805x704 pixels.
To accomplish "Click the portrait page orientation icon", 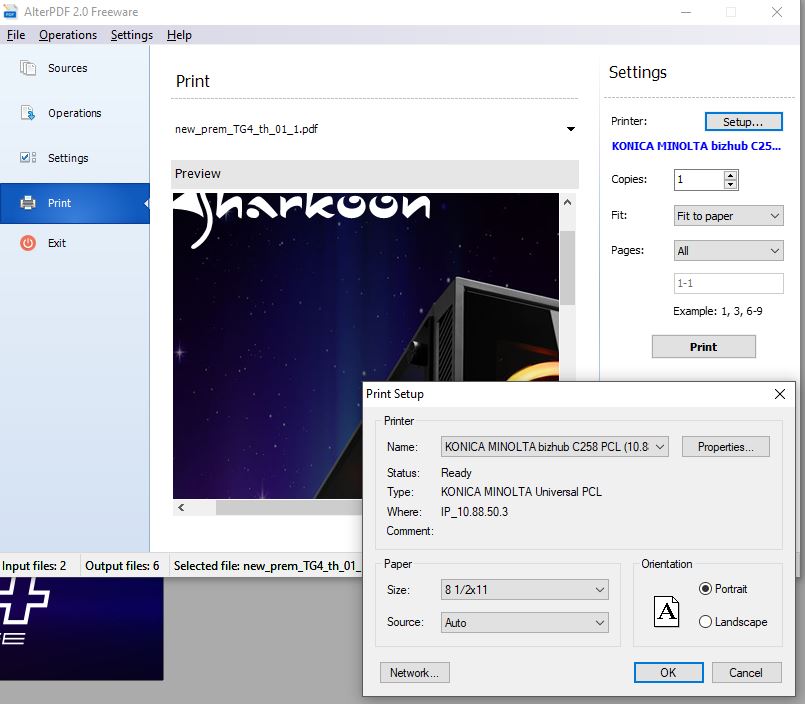I will coord(666,612).
